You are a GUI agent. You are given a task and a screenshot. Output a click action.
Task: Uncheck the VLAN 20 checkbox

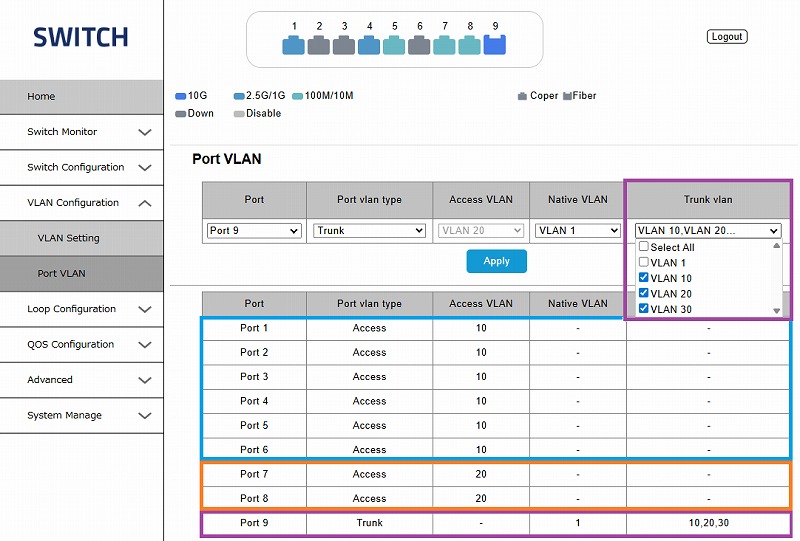[x=644, y=294]
